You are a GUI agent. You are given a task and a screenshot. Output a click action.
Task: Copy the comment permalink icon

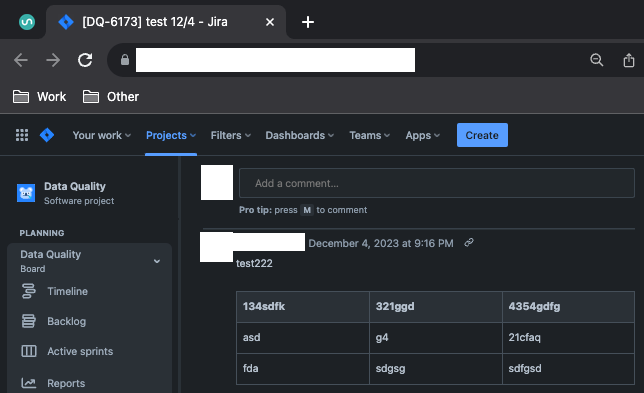[x=469, y=243]
